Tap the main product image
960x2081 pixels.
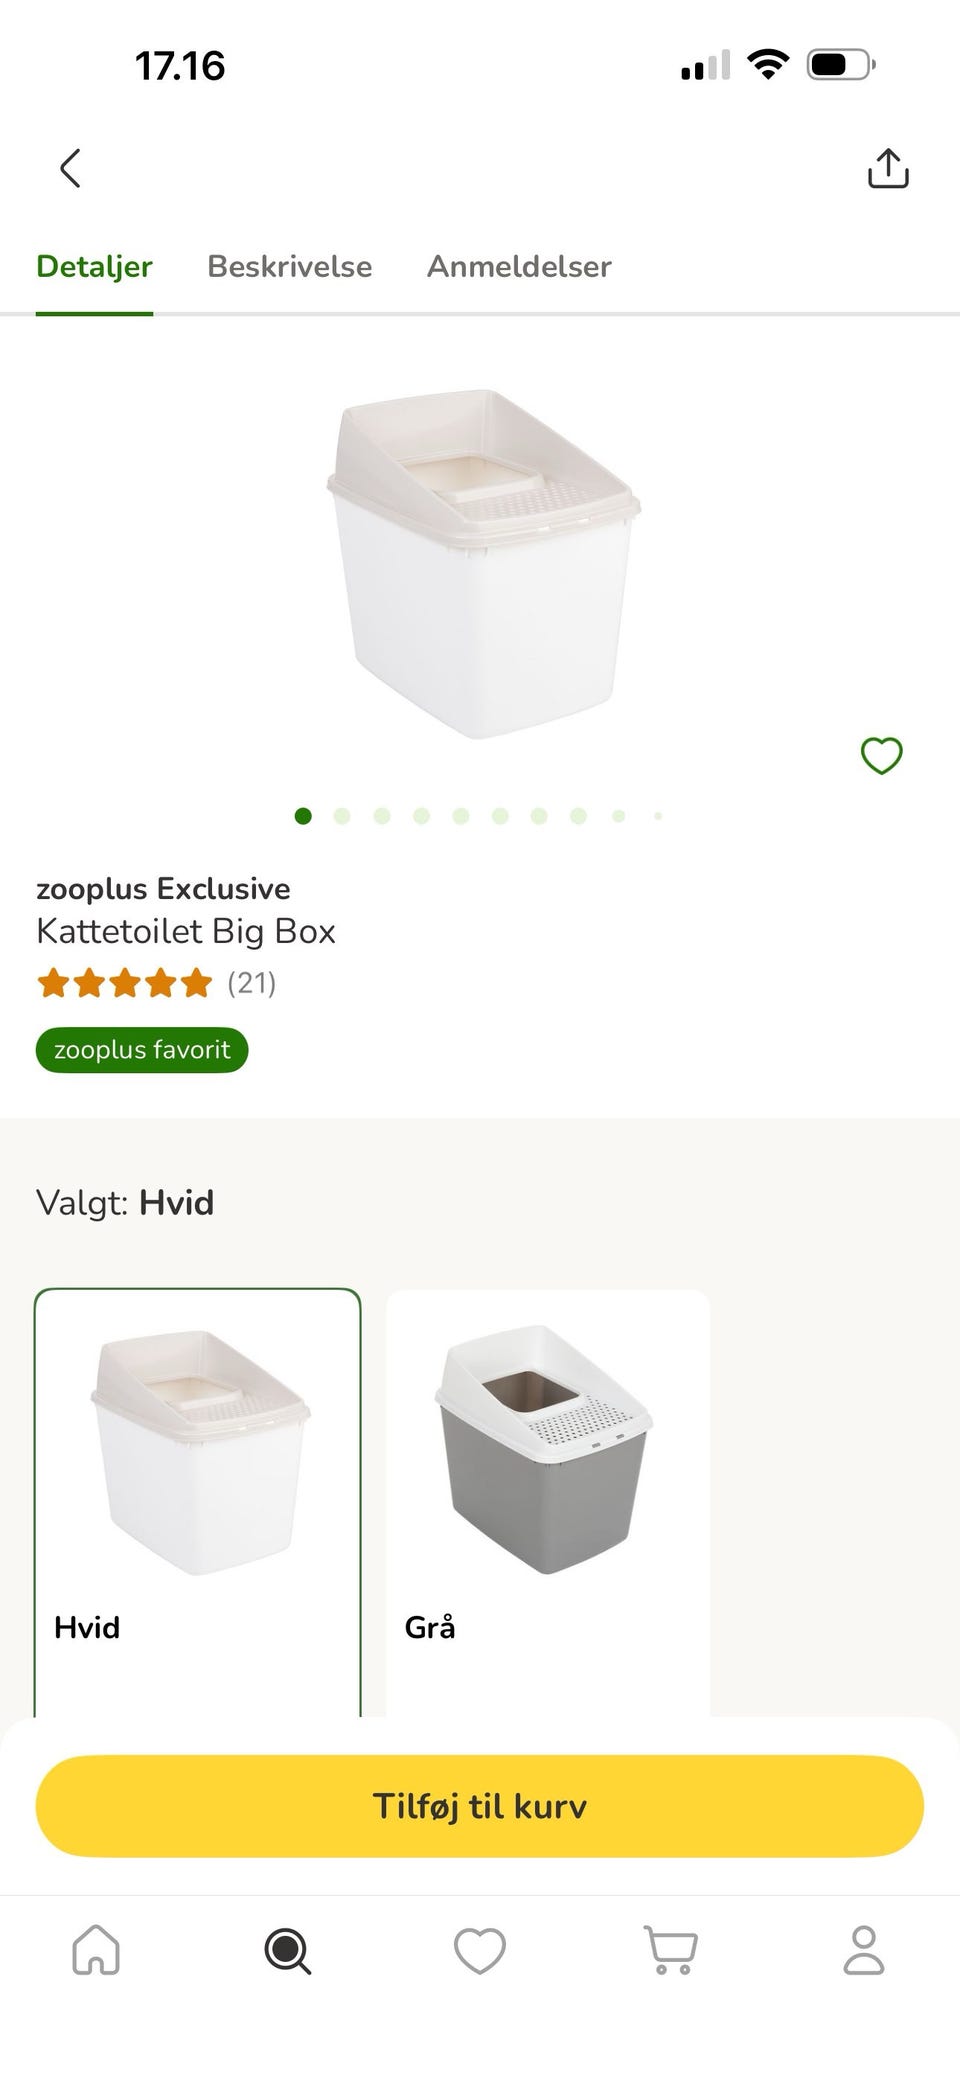[x=484, y=563]
